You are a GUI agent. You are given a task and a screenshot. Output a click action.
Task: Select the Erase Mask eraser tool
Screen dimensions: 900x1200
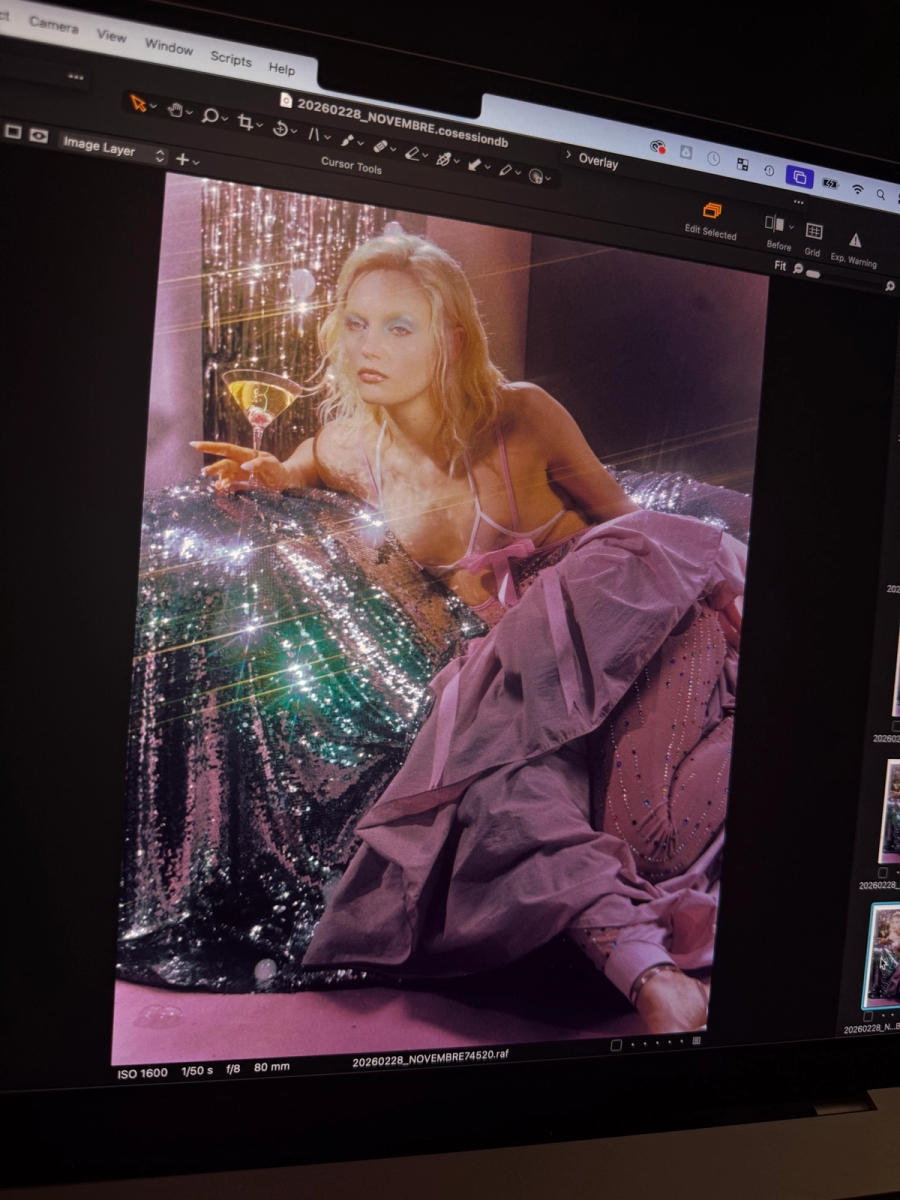411,153
